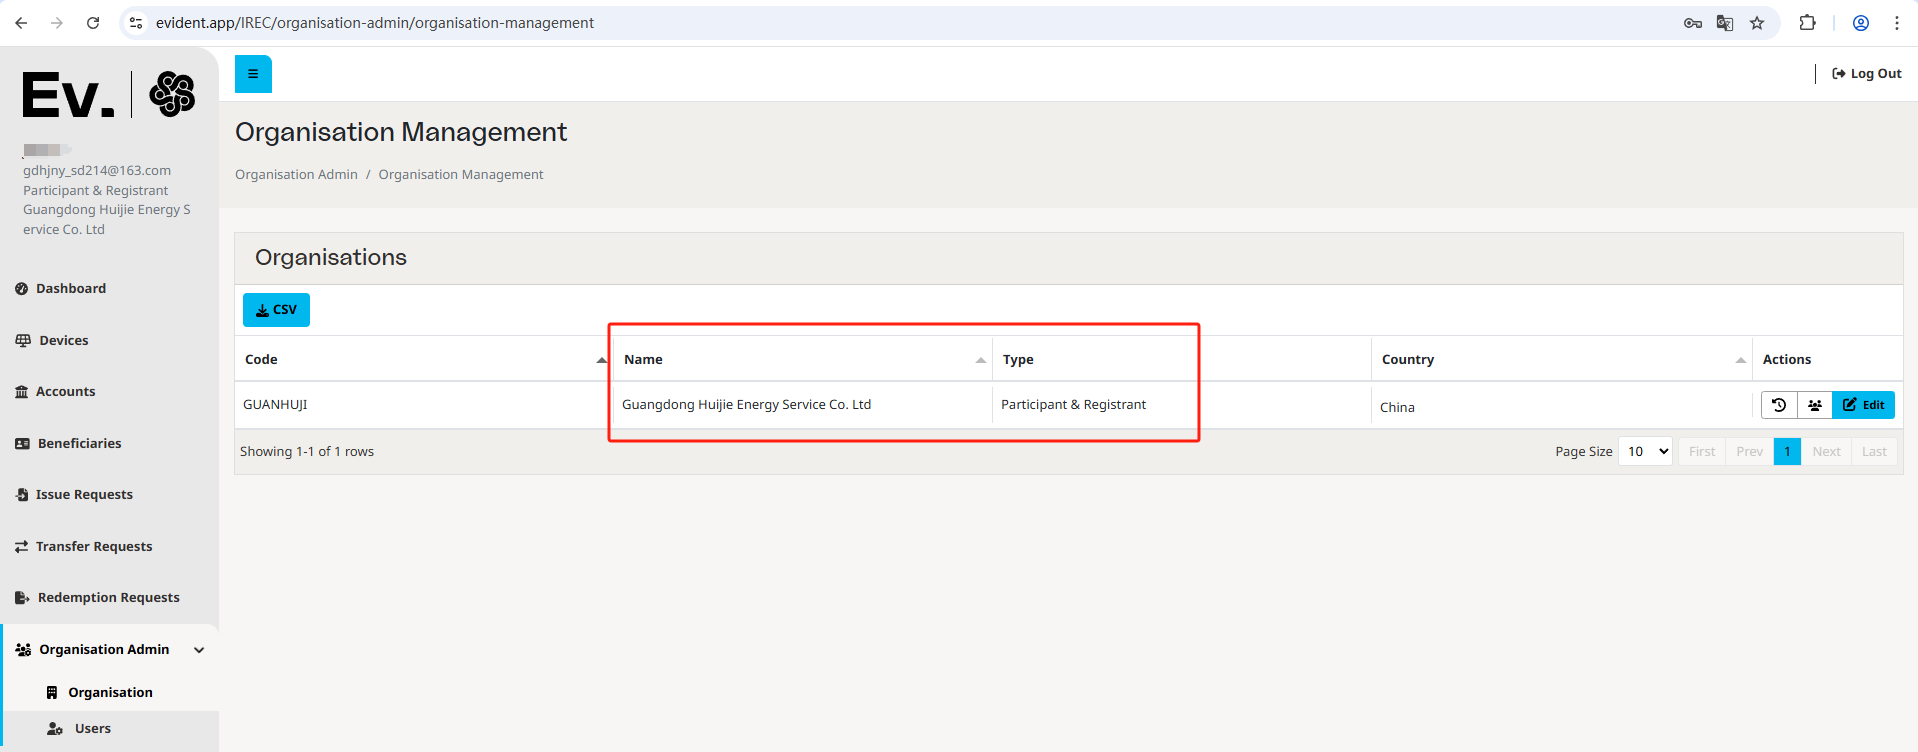The height and width of the screenshot is (752, 1918).
Task: Go to Issue Requests menu item
Action: click(x=84, y=495)
